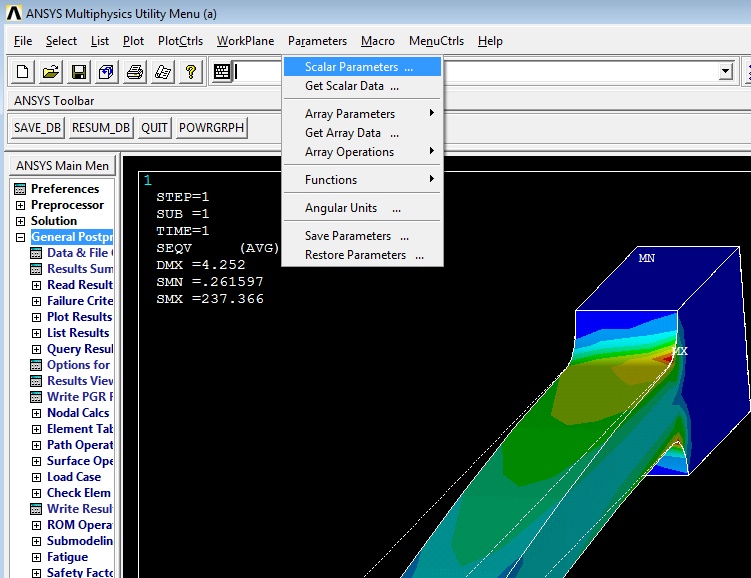
Task: Click the Results Viewer dialog icon
Action: [x=36, y=381]
